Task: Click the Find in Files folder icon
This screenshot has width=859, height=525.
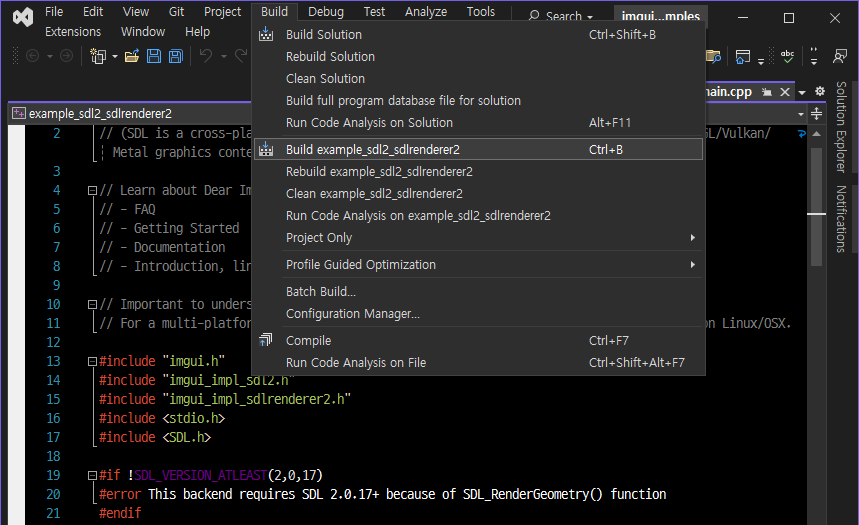Action: click(713, 56)
